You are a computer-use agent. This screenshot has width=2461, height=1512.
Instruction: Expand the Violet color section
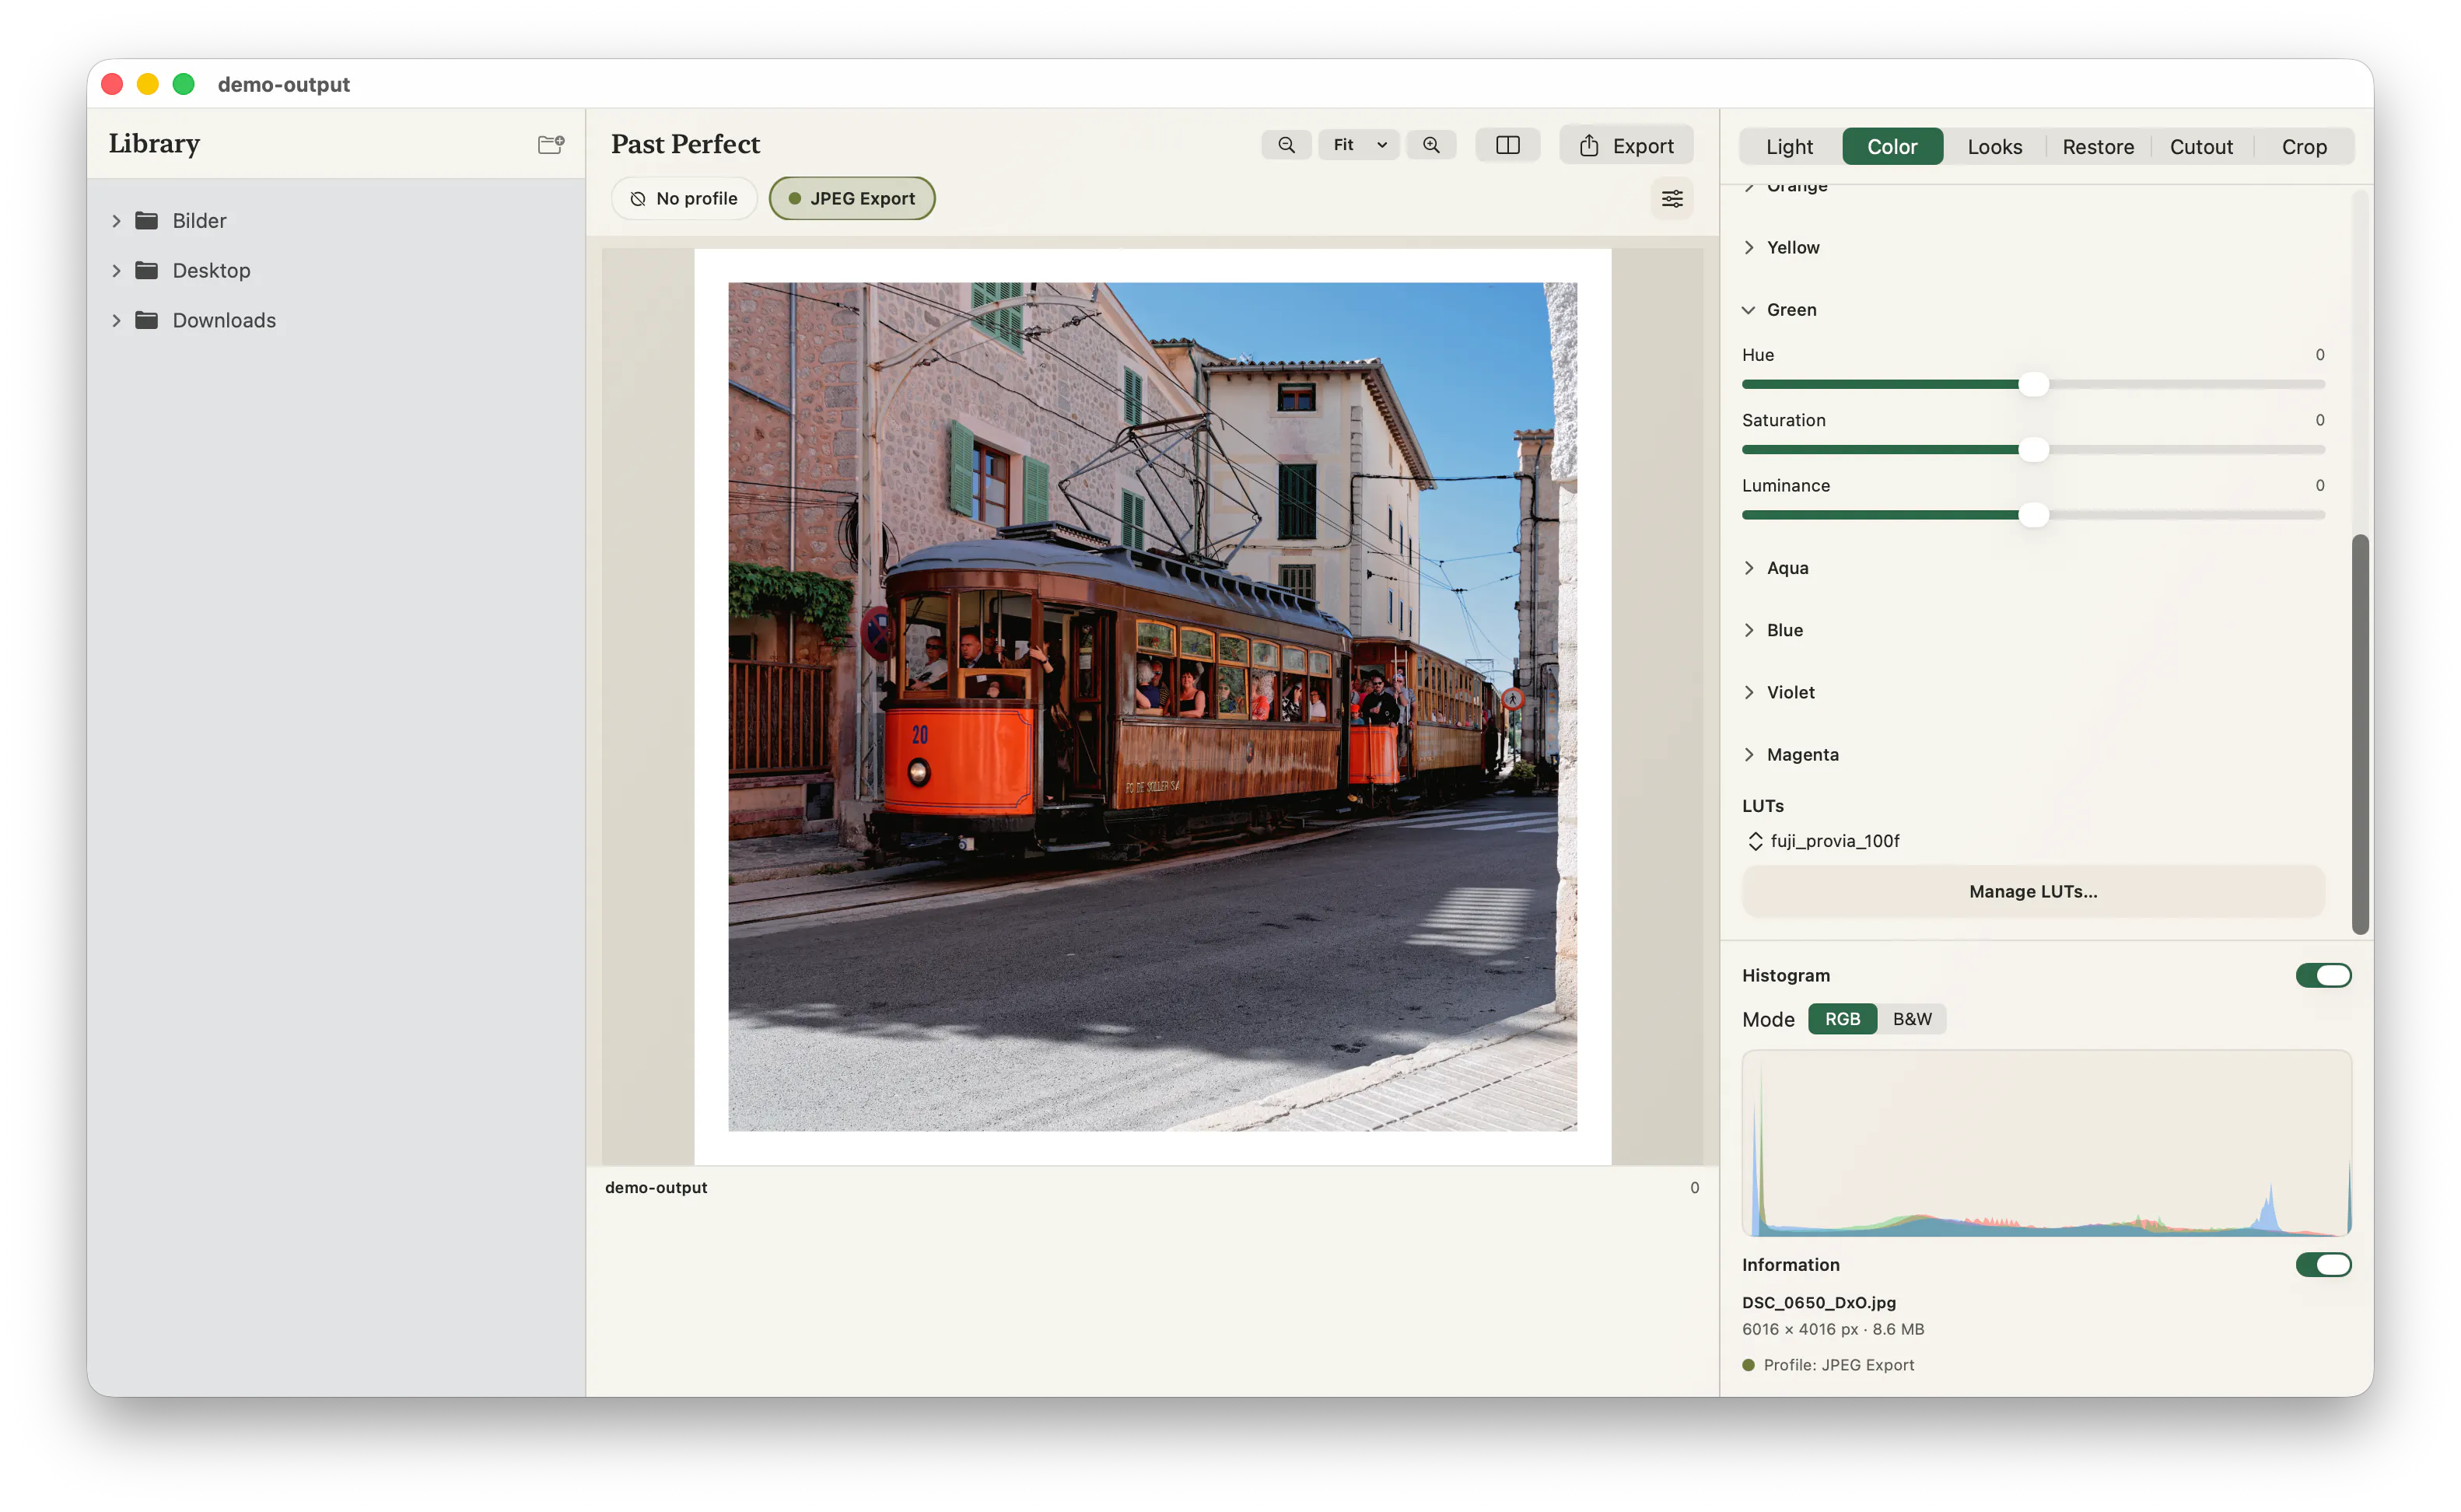point(1749,692)
